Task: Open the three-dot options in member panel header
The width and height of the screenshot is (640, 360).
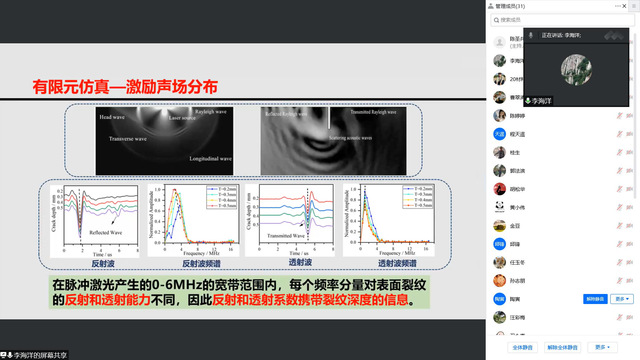Action: [618, 6]
